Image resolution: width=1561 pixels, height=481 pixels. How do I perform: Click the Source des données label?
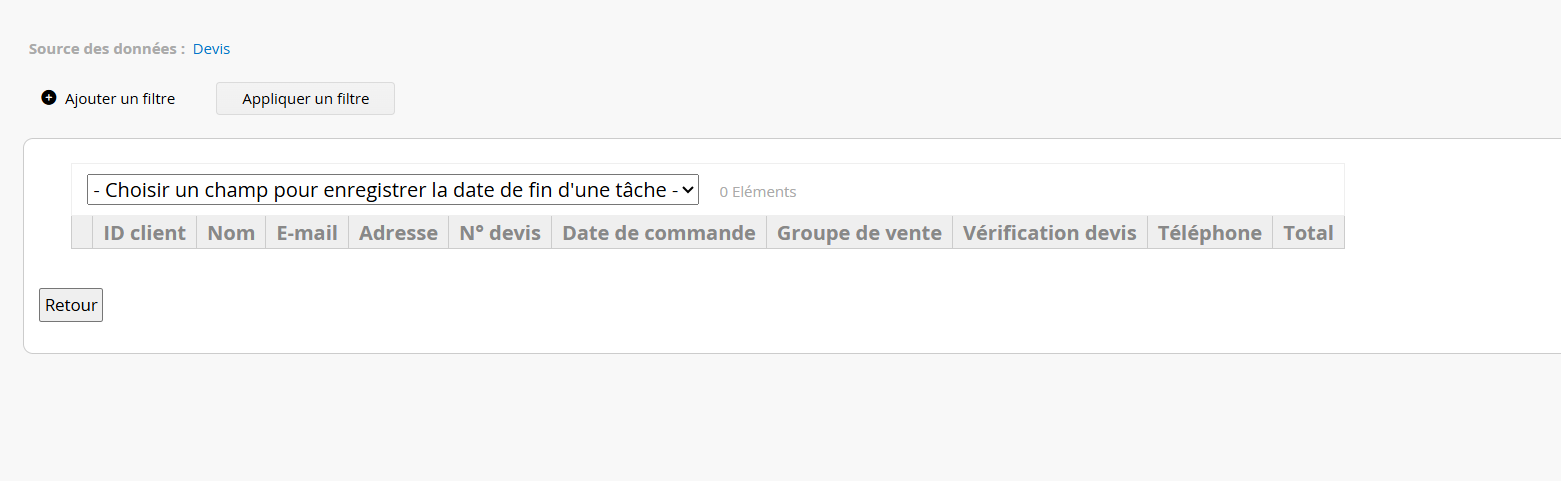tap(107, 48)
